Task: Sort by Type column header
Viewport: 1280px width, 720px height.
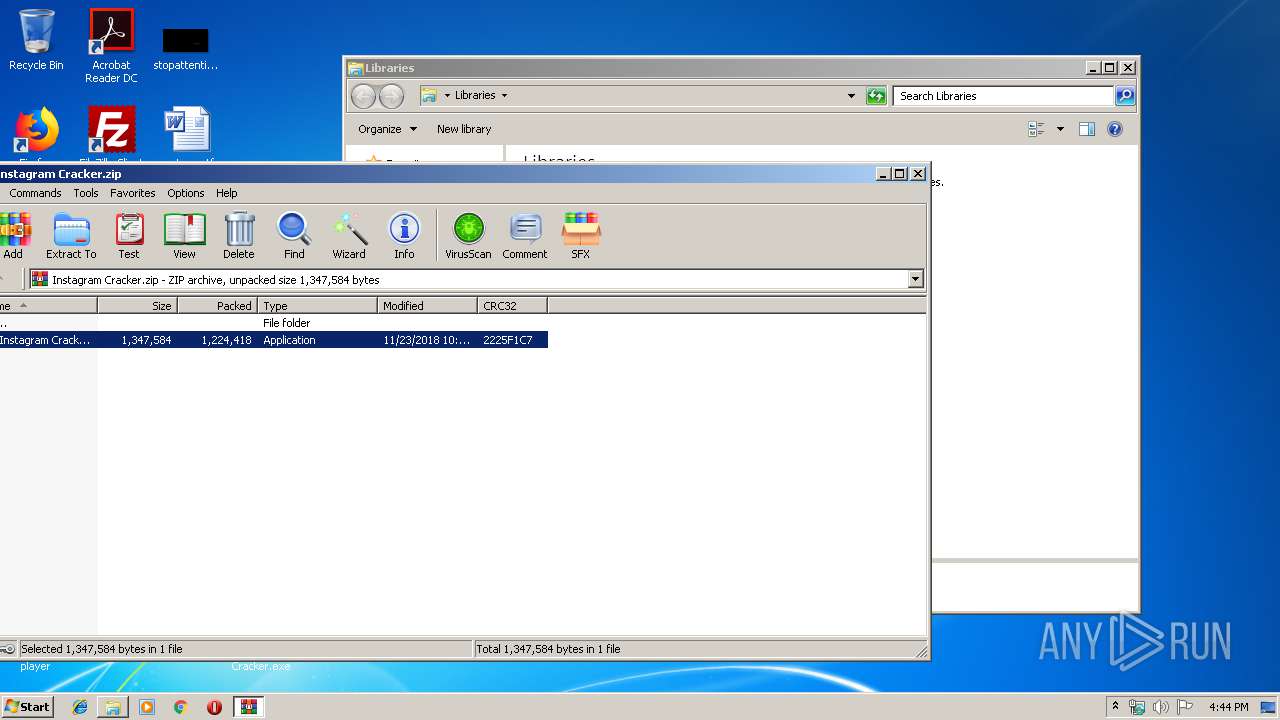Action: [317, 306]
